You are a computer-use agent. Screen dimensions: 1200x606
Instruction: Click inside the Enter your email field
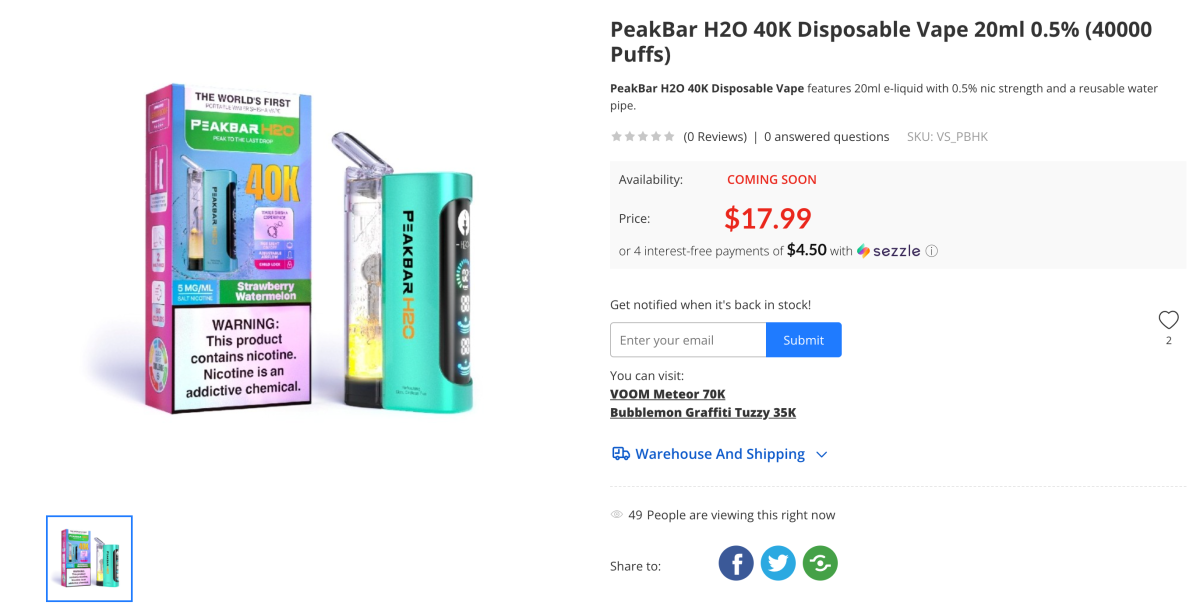tap(687, 339)
